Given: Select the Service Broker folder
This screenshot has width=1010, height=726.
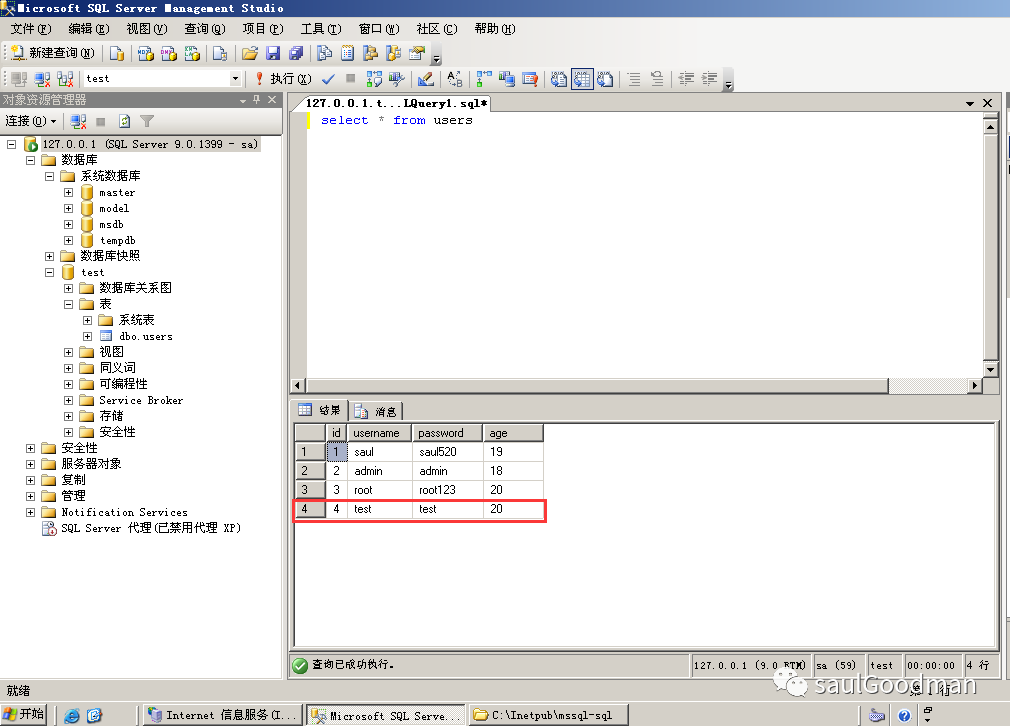Looking at the screenshot, I should click(141, 400).
